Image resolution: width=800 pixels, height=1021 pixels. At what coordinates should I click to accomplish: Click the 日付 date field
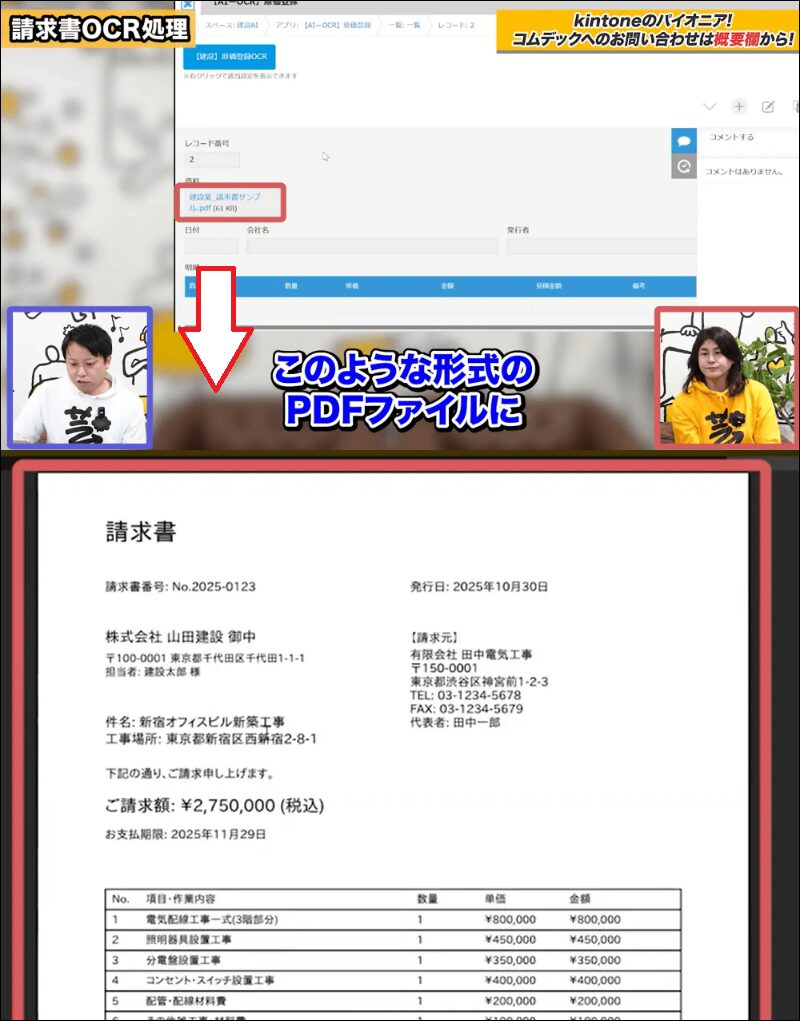[x=211, y=246]
